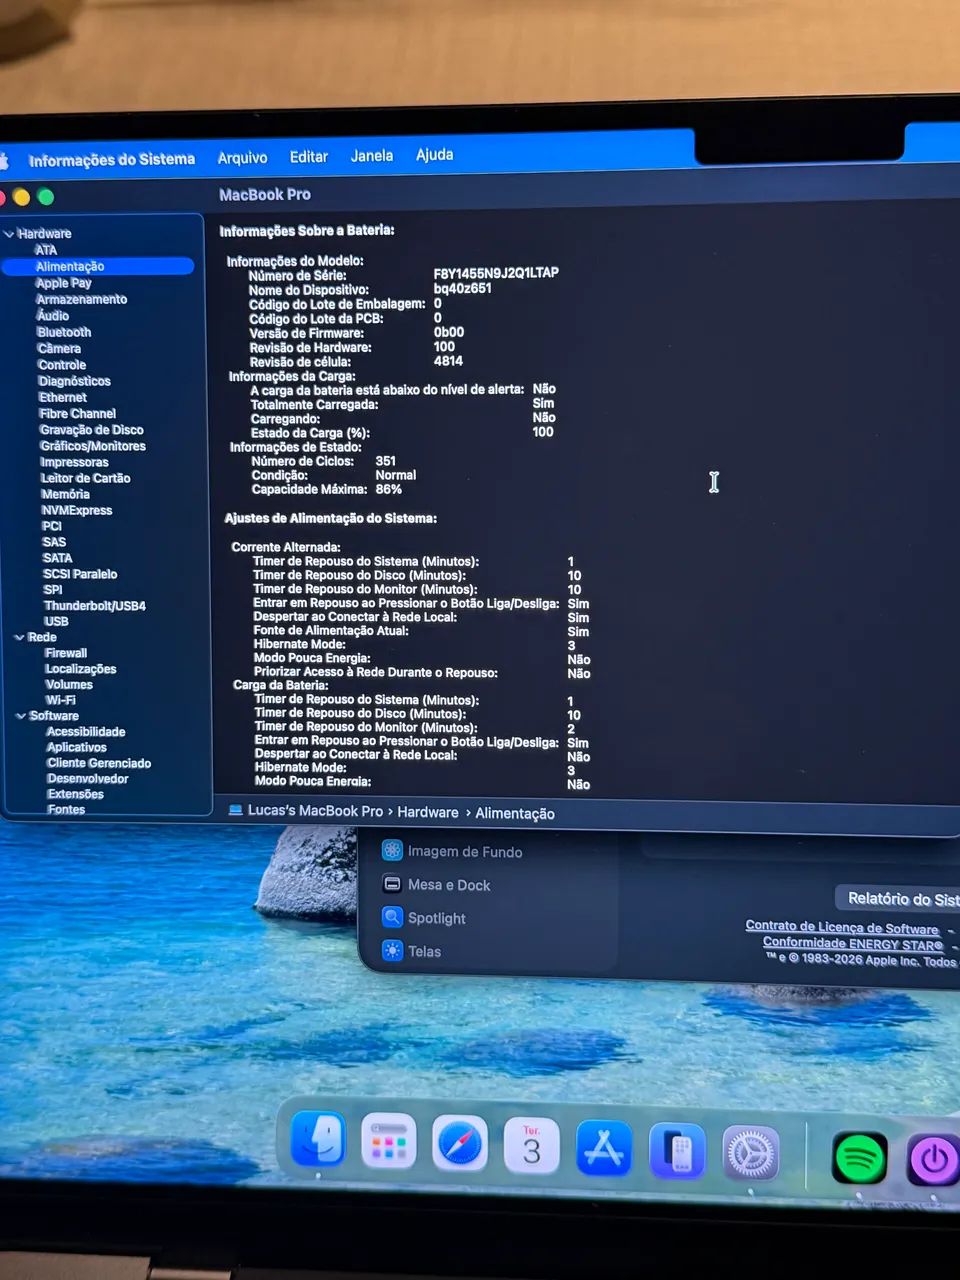The width and height of the screenshot is (960, 1280).
Task: Select Apple Pay in the sidebar
Action: pos(64,283)
